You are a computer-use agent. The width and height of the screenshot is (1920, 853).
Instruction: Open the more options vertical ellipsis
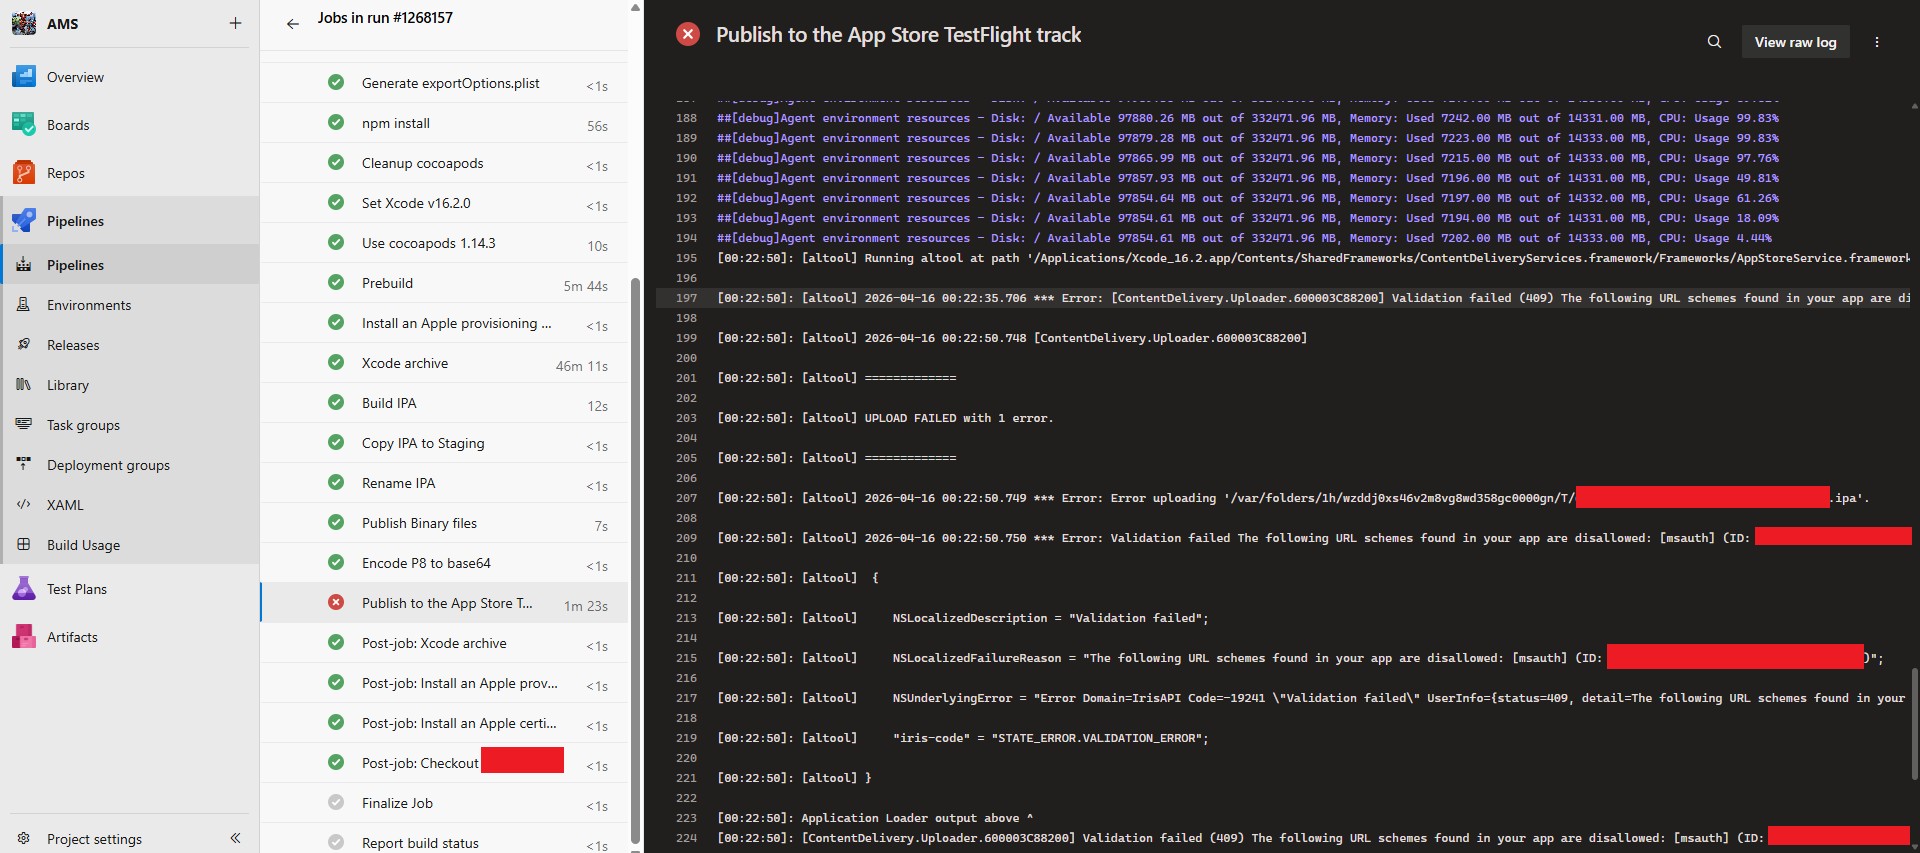(x=1877, y=42)
